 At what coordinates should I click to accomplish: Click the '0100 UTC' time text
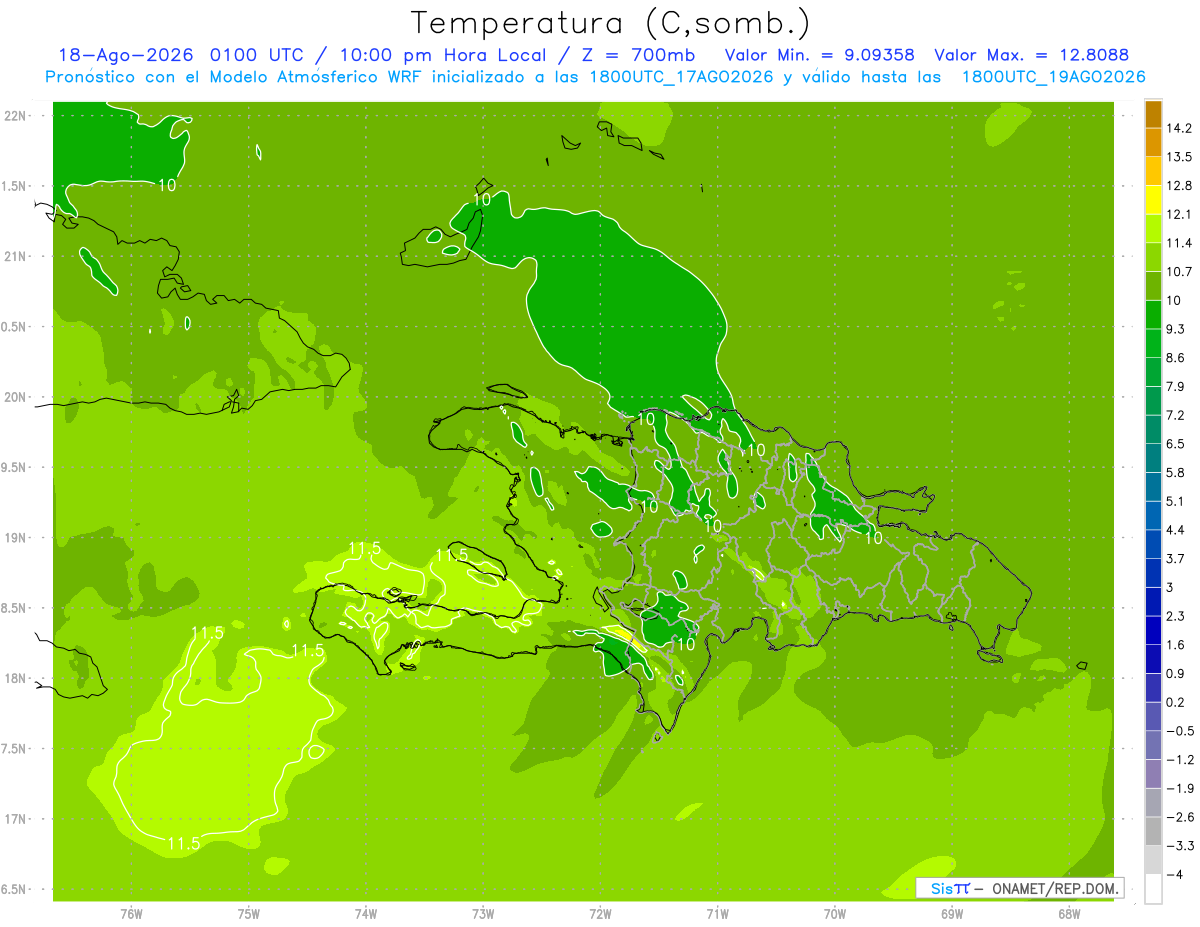(x=255, y=55)
